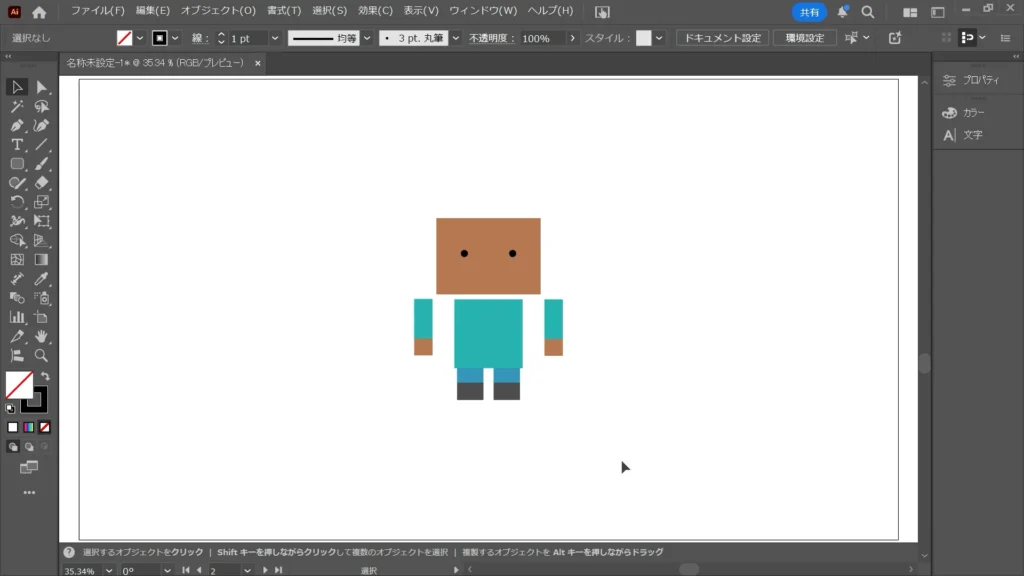Select the Line Segment tool
The height and width of the screenshot is (576, 1024).
pos(41,144)
